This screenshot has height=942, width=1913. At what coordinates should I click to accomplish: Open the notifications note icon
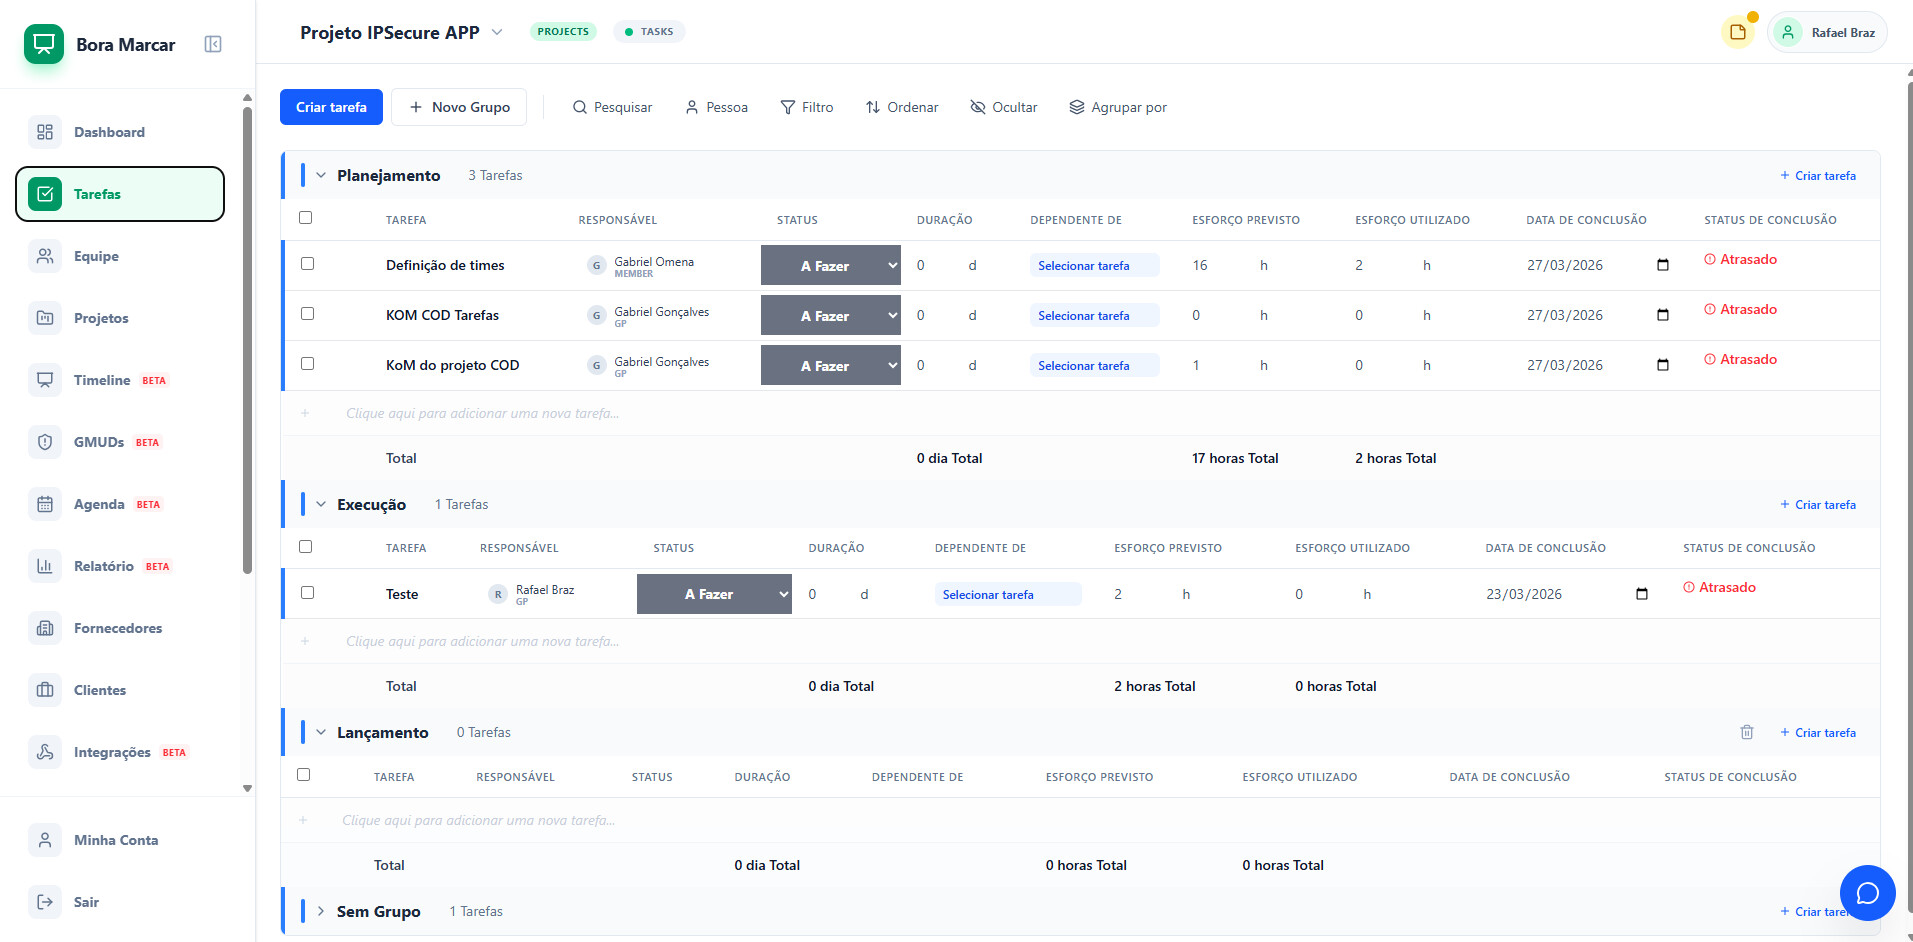(x=1738, y=32)
